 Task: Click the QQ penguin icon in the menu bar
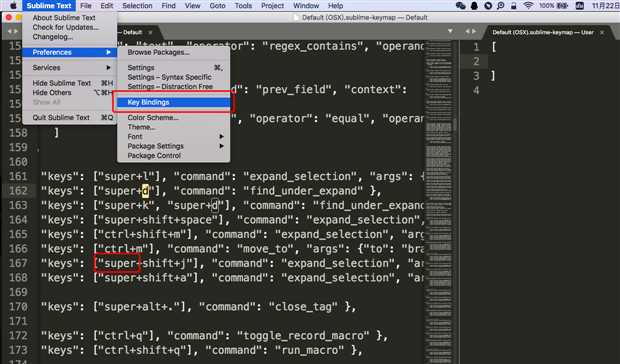pyautogui.click(x=474, y=6)
